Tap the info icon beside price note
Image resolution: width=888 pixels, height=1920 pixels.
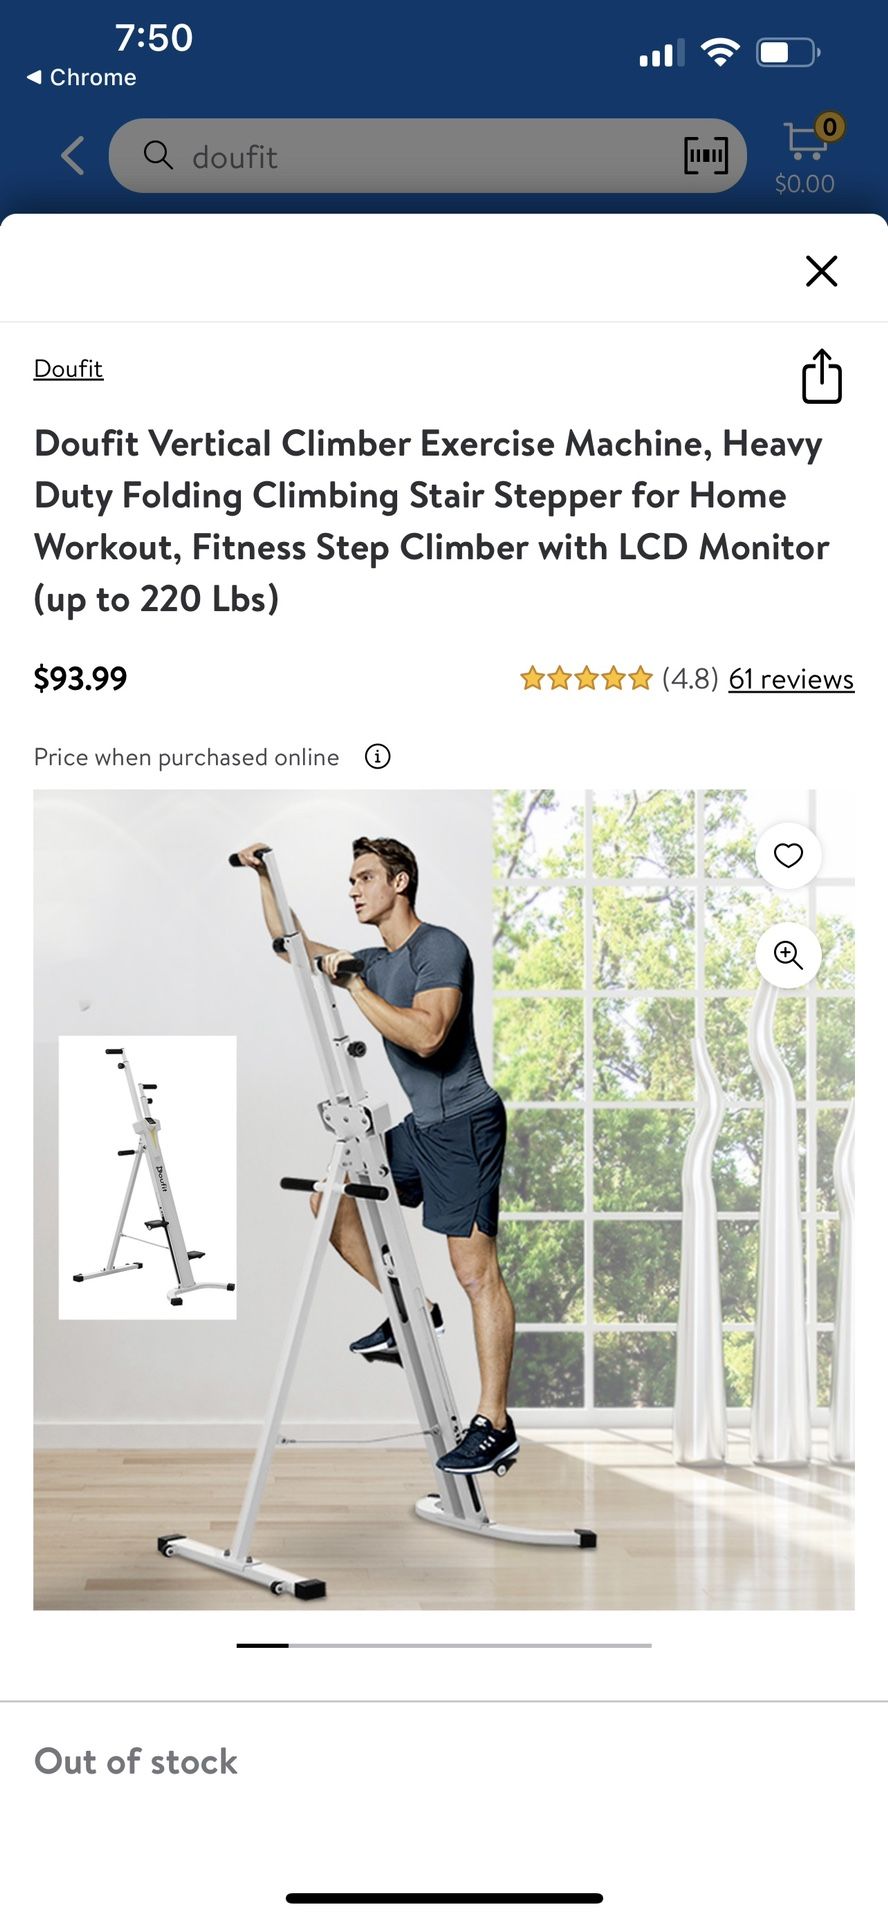pos(377,756)
